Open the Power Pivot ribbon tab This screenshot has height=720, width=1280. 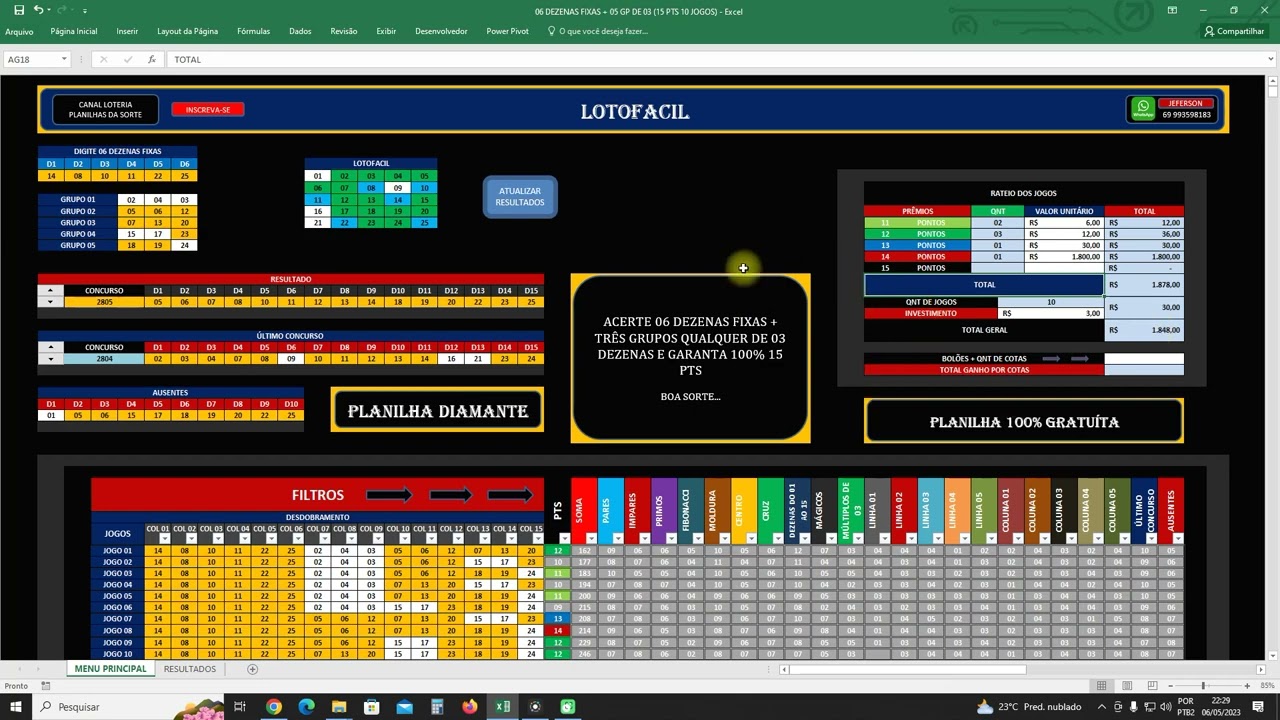tap(507, 31)
